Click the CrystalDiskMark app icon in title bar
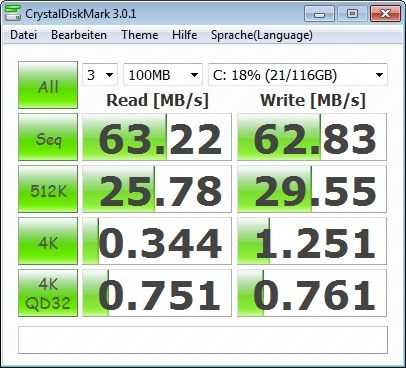The image size is (406, 368). 12,13
